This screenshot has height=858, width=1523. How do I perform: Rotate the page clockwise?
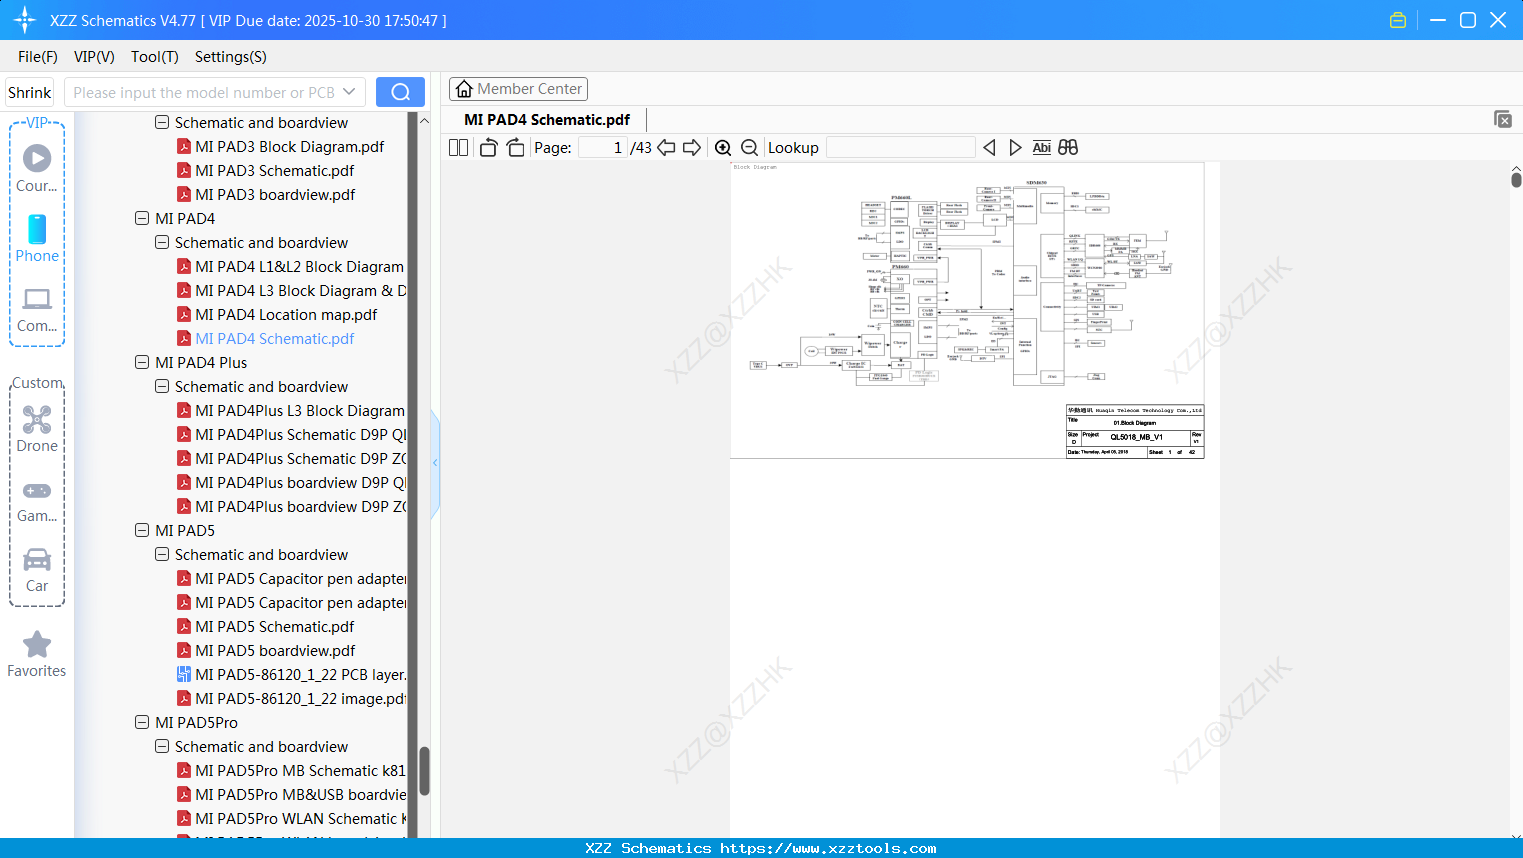(515, 147)
